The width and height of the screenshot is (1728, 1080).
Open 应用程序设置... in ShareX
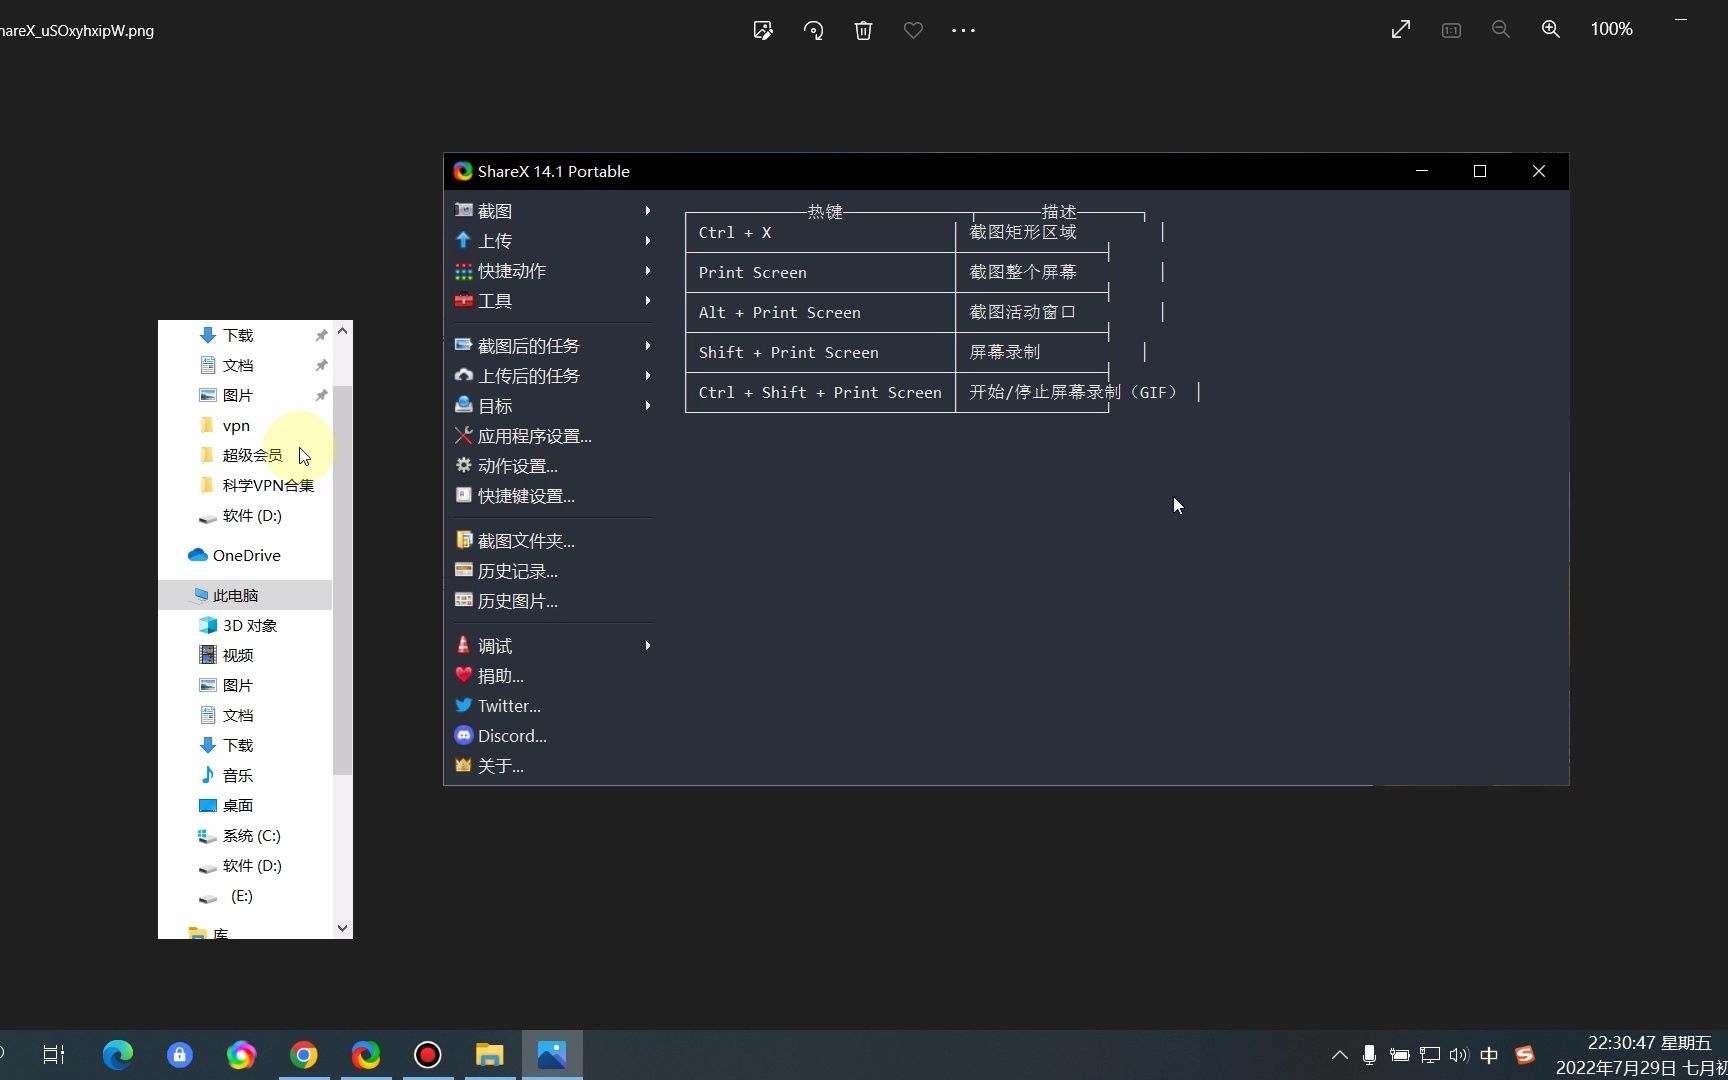553,436
